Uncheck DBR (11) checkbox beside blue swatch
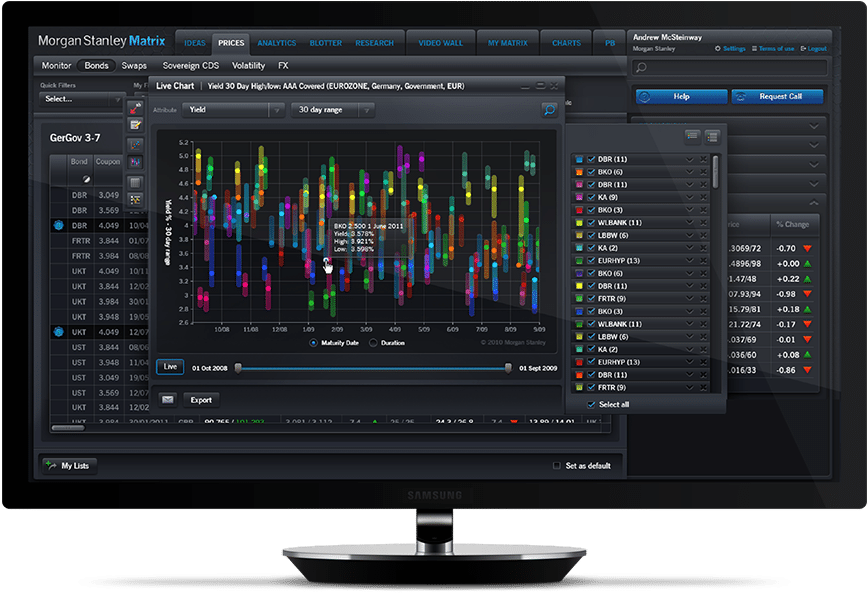868x593 pixels. 591,159
